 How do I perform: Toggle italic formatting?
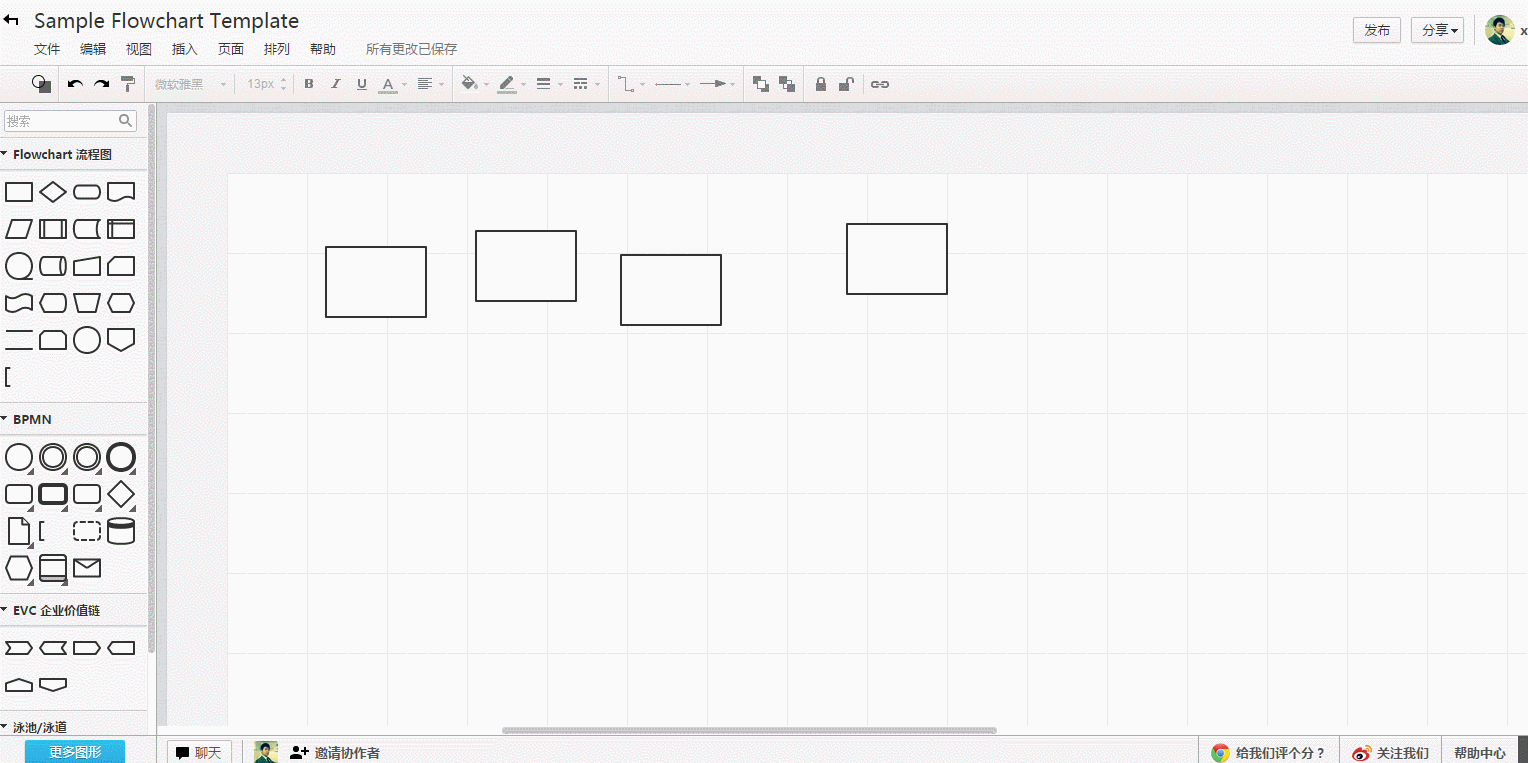coord(336,84)
